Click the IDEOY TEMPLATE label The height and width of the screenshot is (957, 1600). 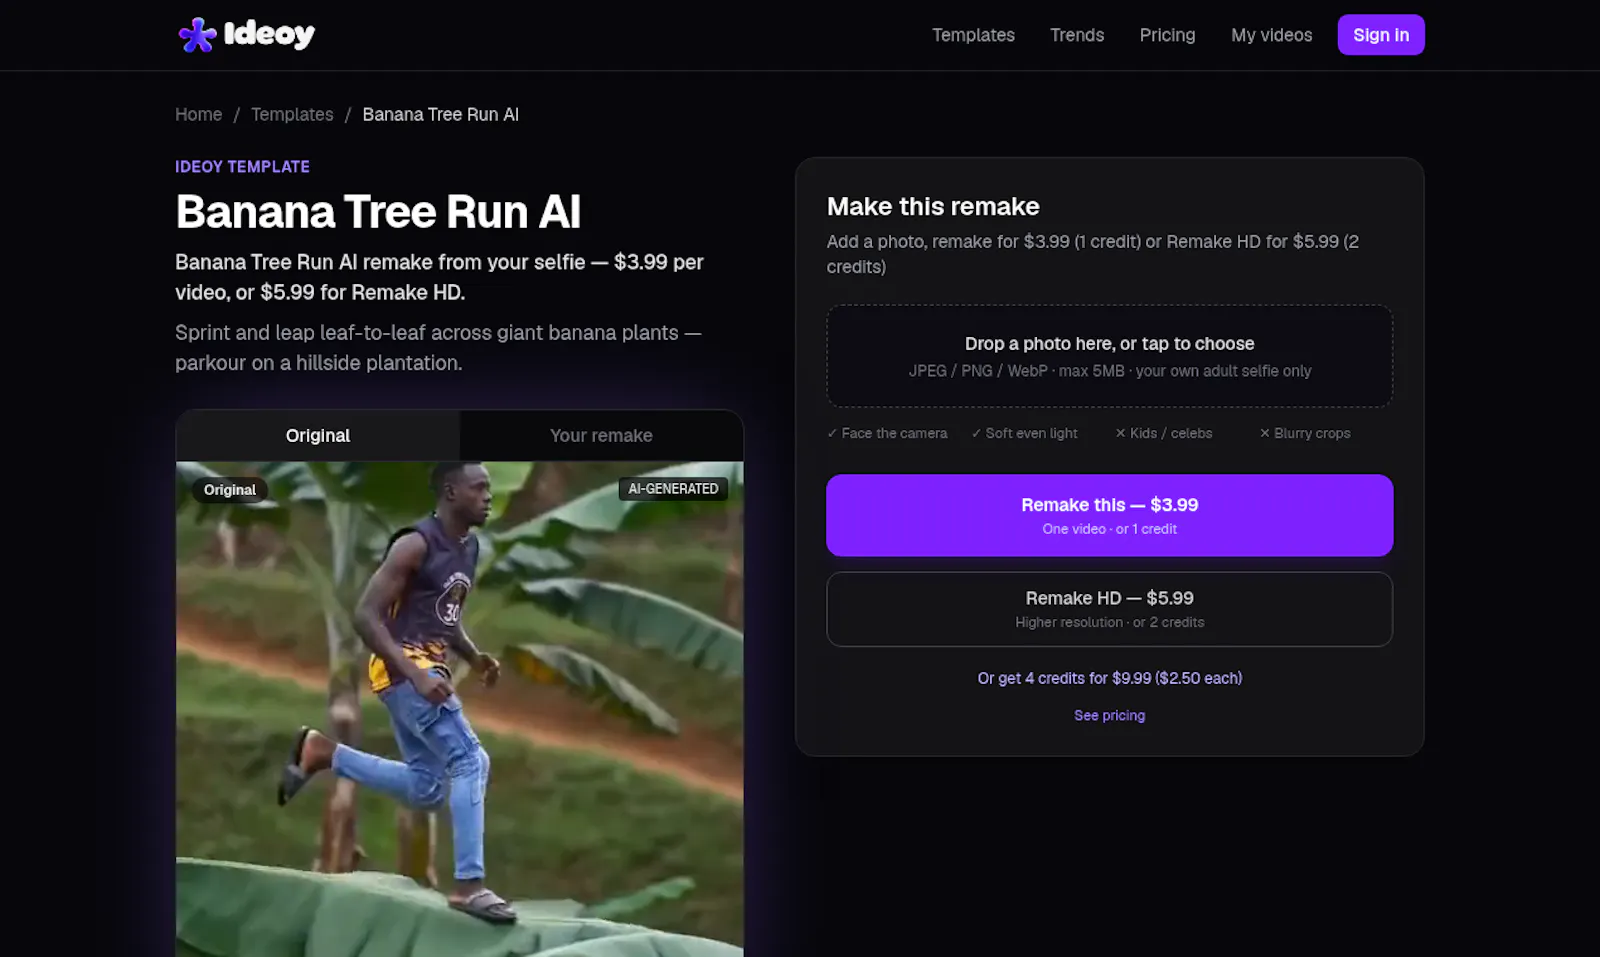pos(242,166)
